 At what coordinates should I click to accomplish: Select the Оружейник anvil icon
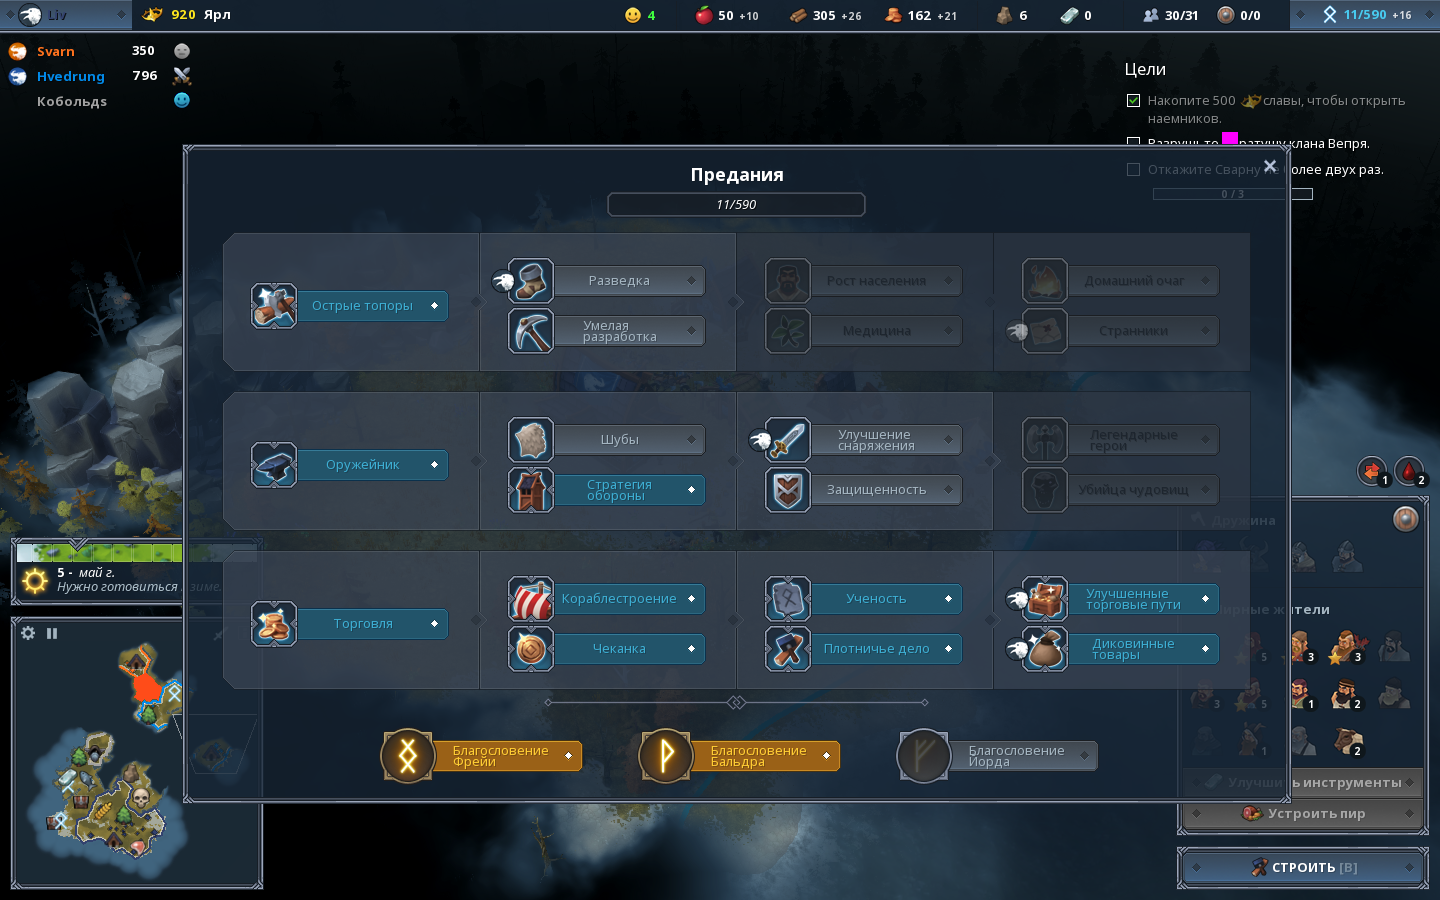(274, 465)
